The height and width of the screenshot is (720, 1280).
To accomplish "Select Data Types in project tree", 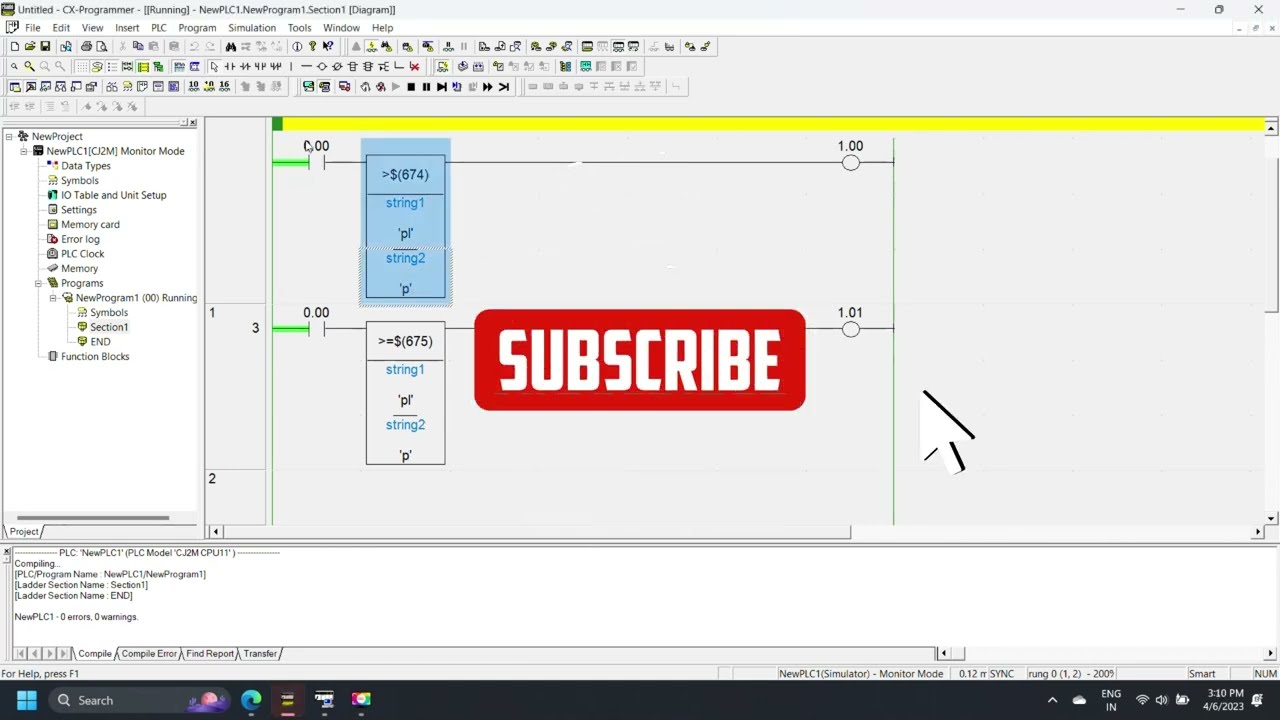I will point(86,166).
